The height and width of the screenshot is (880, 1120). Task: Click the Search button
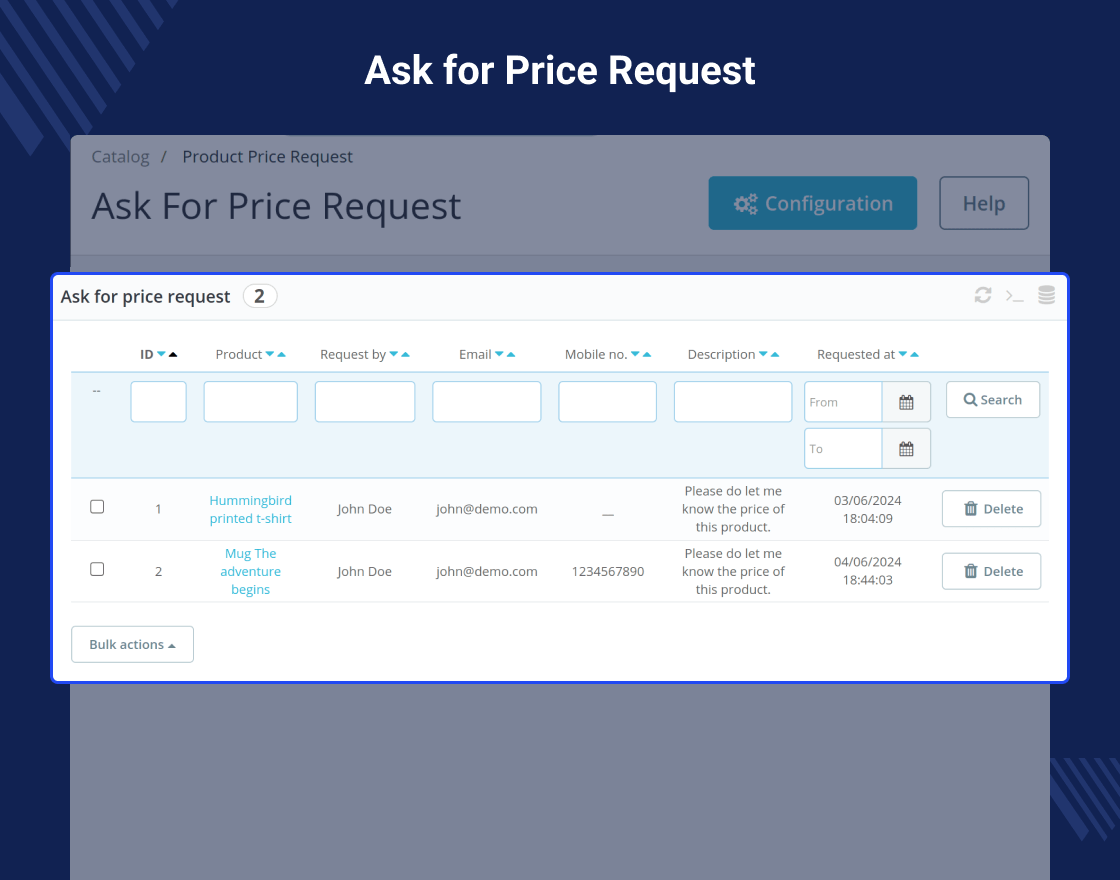point(993,400)
